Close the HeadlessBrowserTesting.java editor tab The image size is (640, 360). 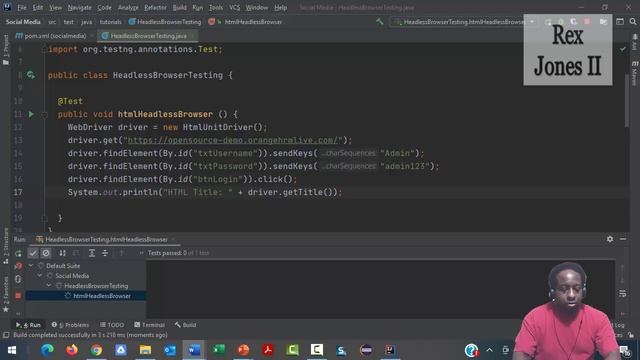click(192, 36)
